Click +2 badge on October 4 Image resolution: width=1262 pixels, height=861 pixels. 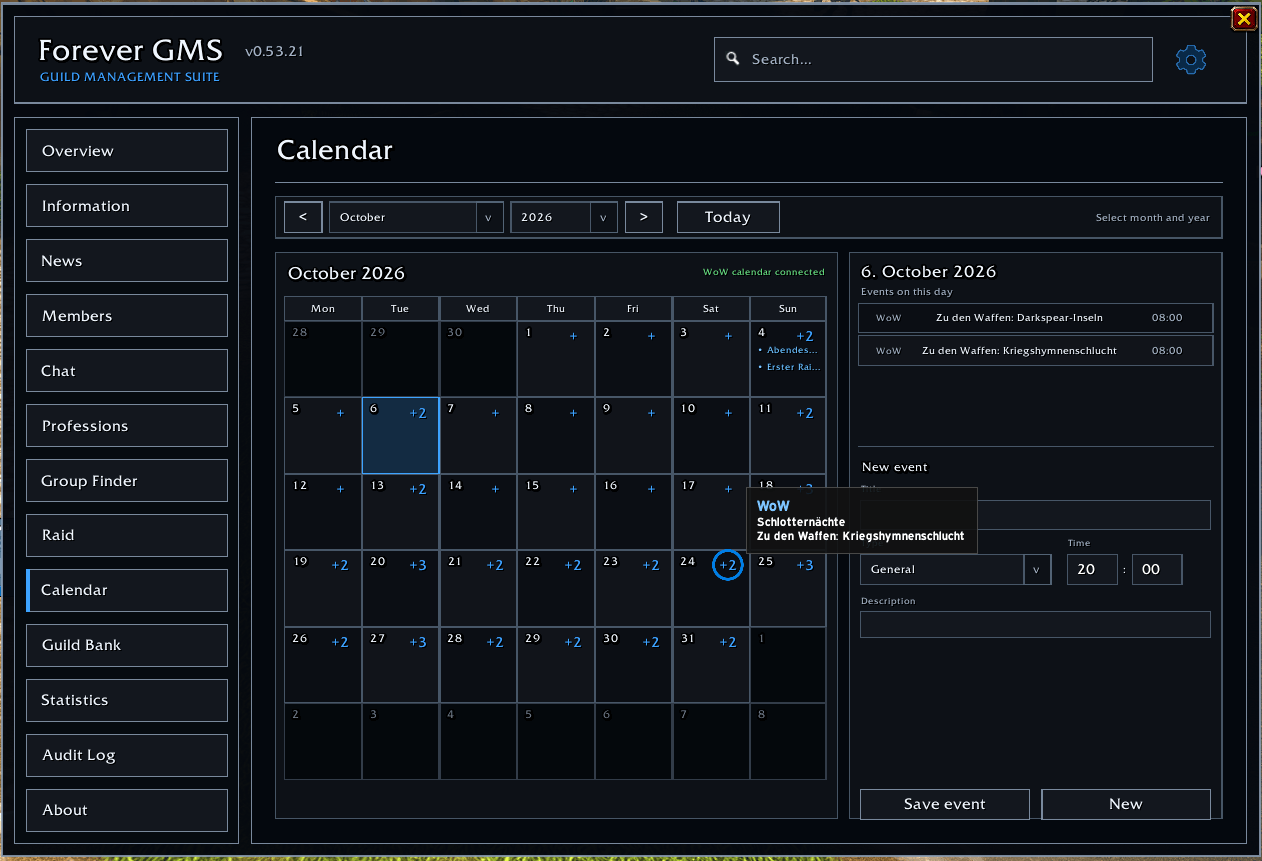[805, 336]
